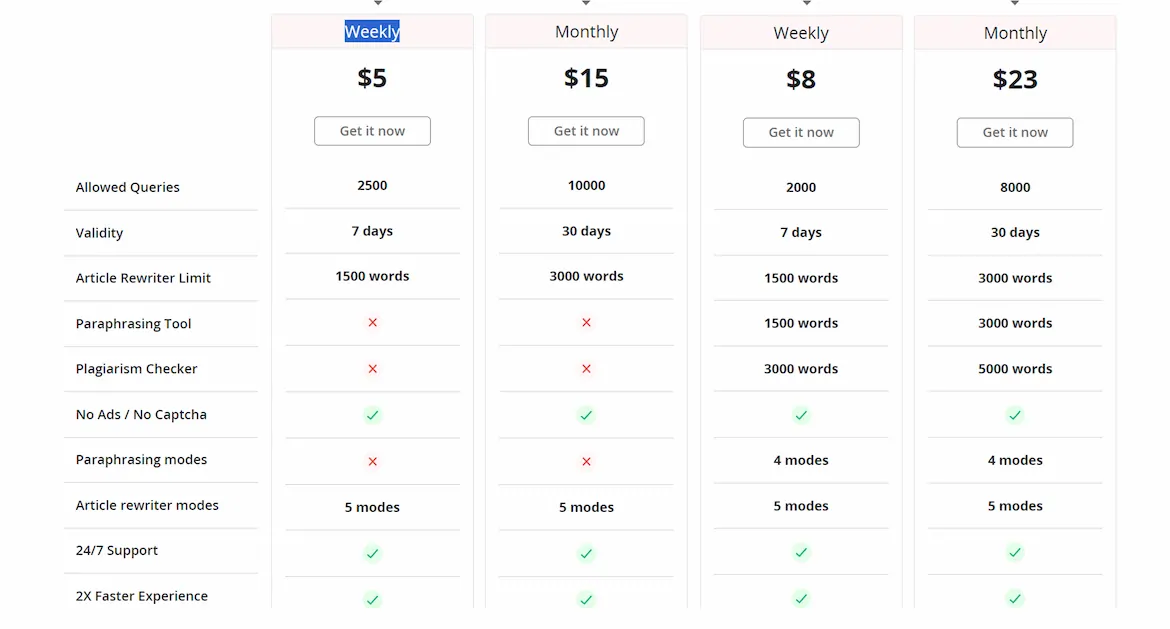
Task: Click the highlighted Weekly header above $5
Action: pos(372,32)
